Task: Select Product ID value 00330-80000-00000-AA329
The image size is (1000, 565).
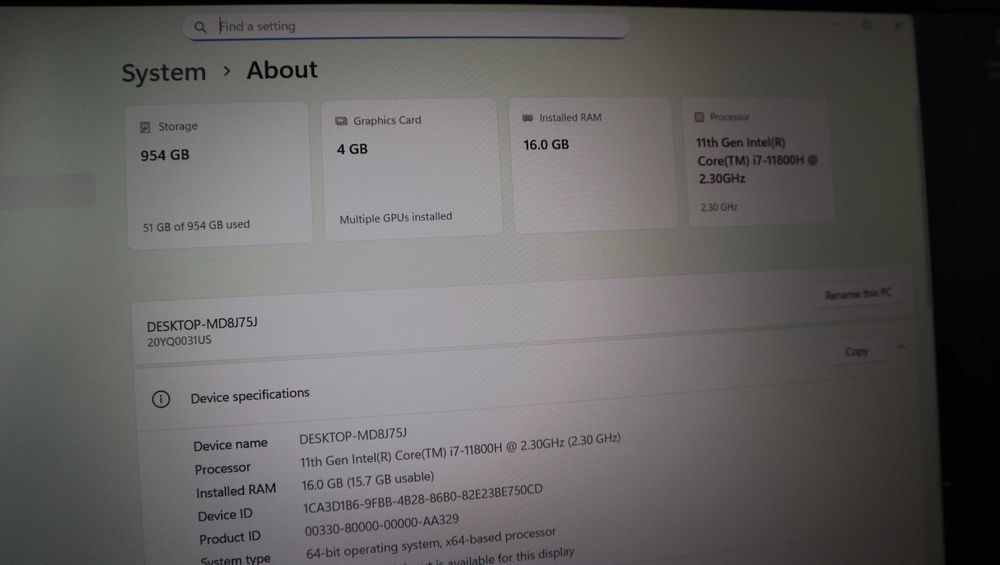Action: [381, 525]
